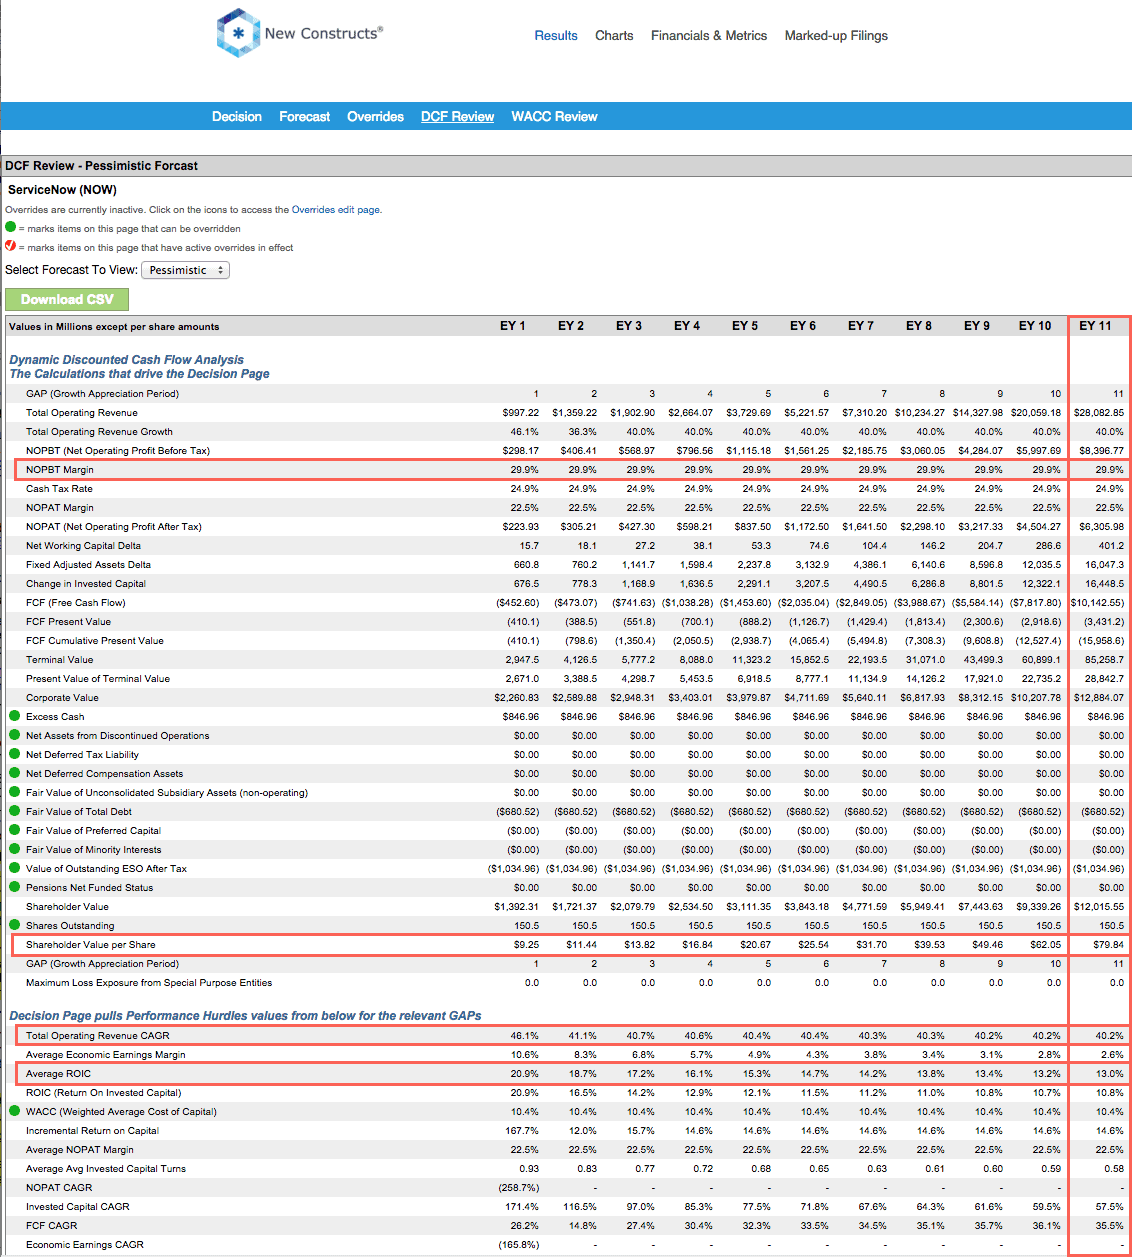The image size is (1132, 1257).
Task: Click the Change in Invested Capital label
Action: click(86, 583)
